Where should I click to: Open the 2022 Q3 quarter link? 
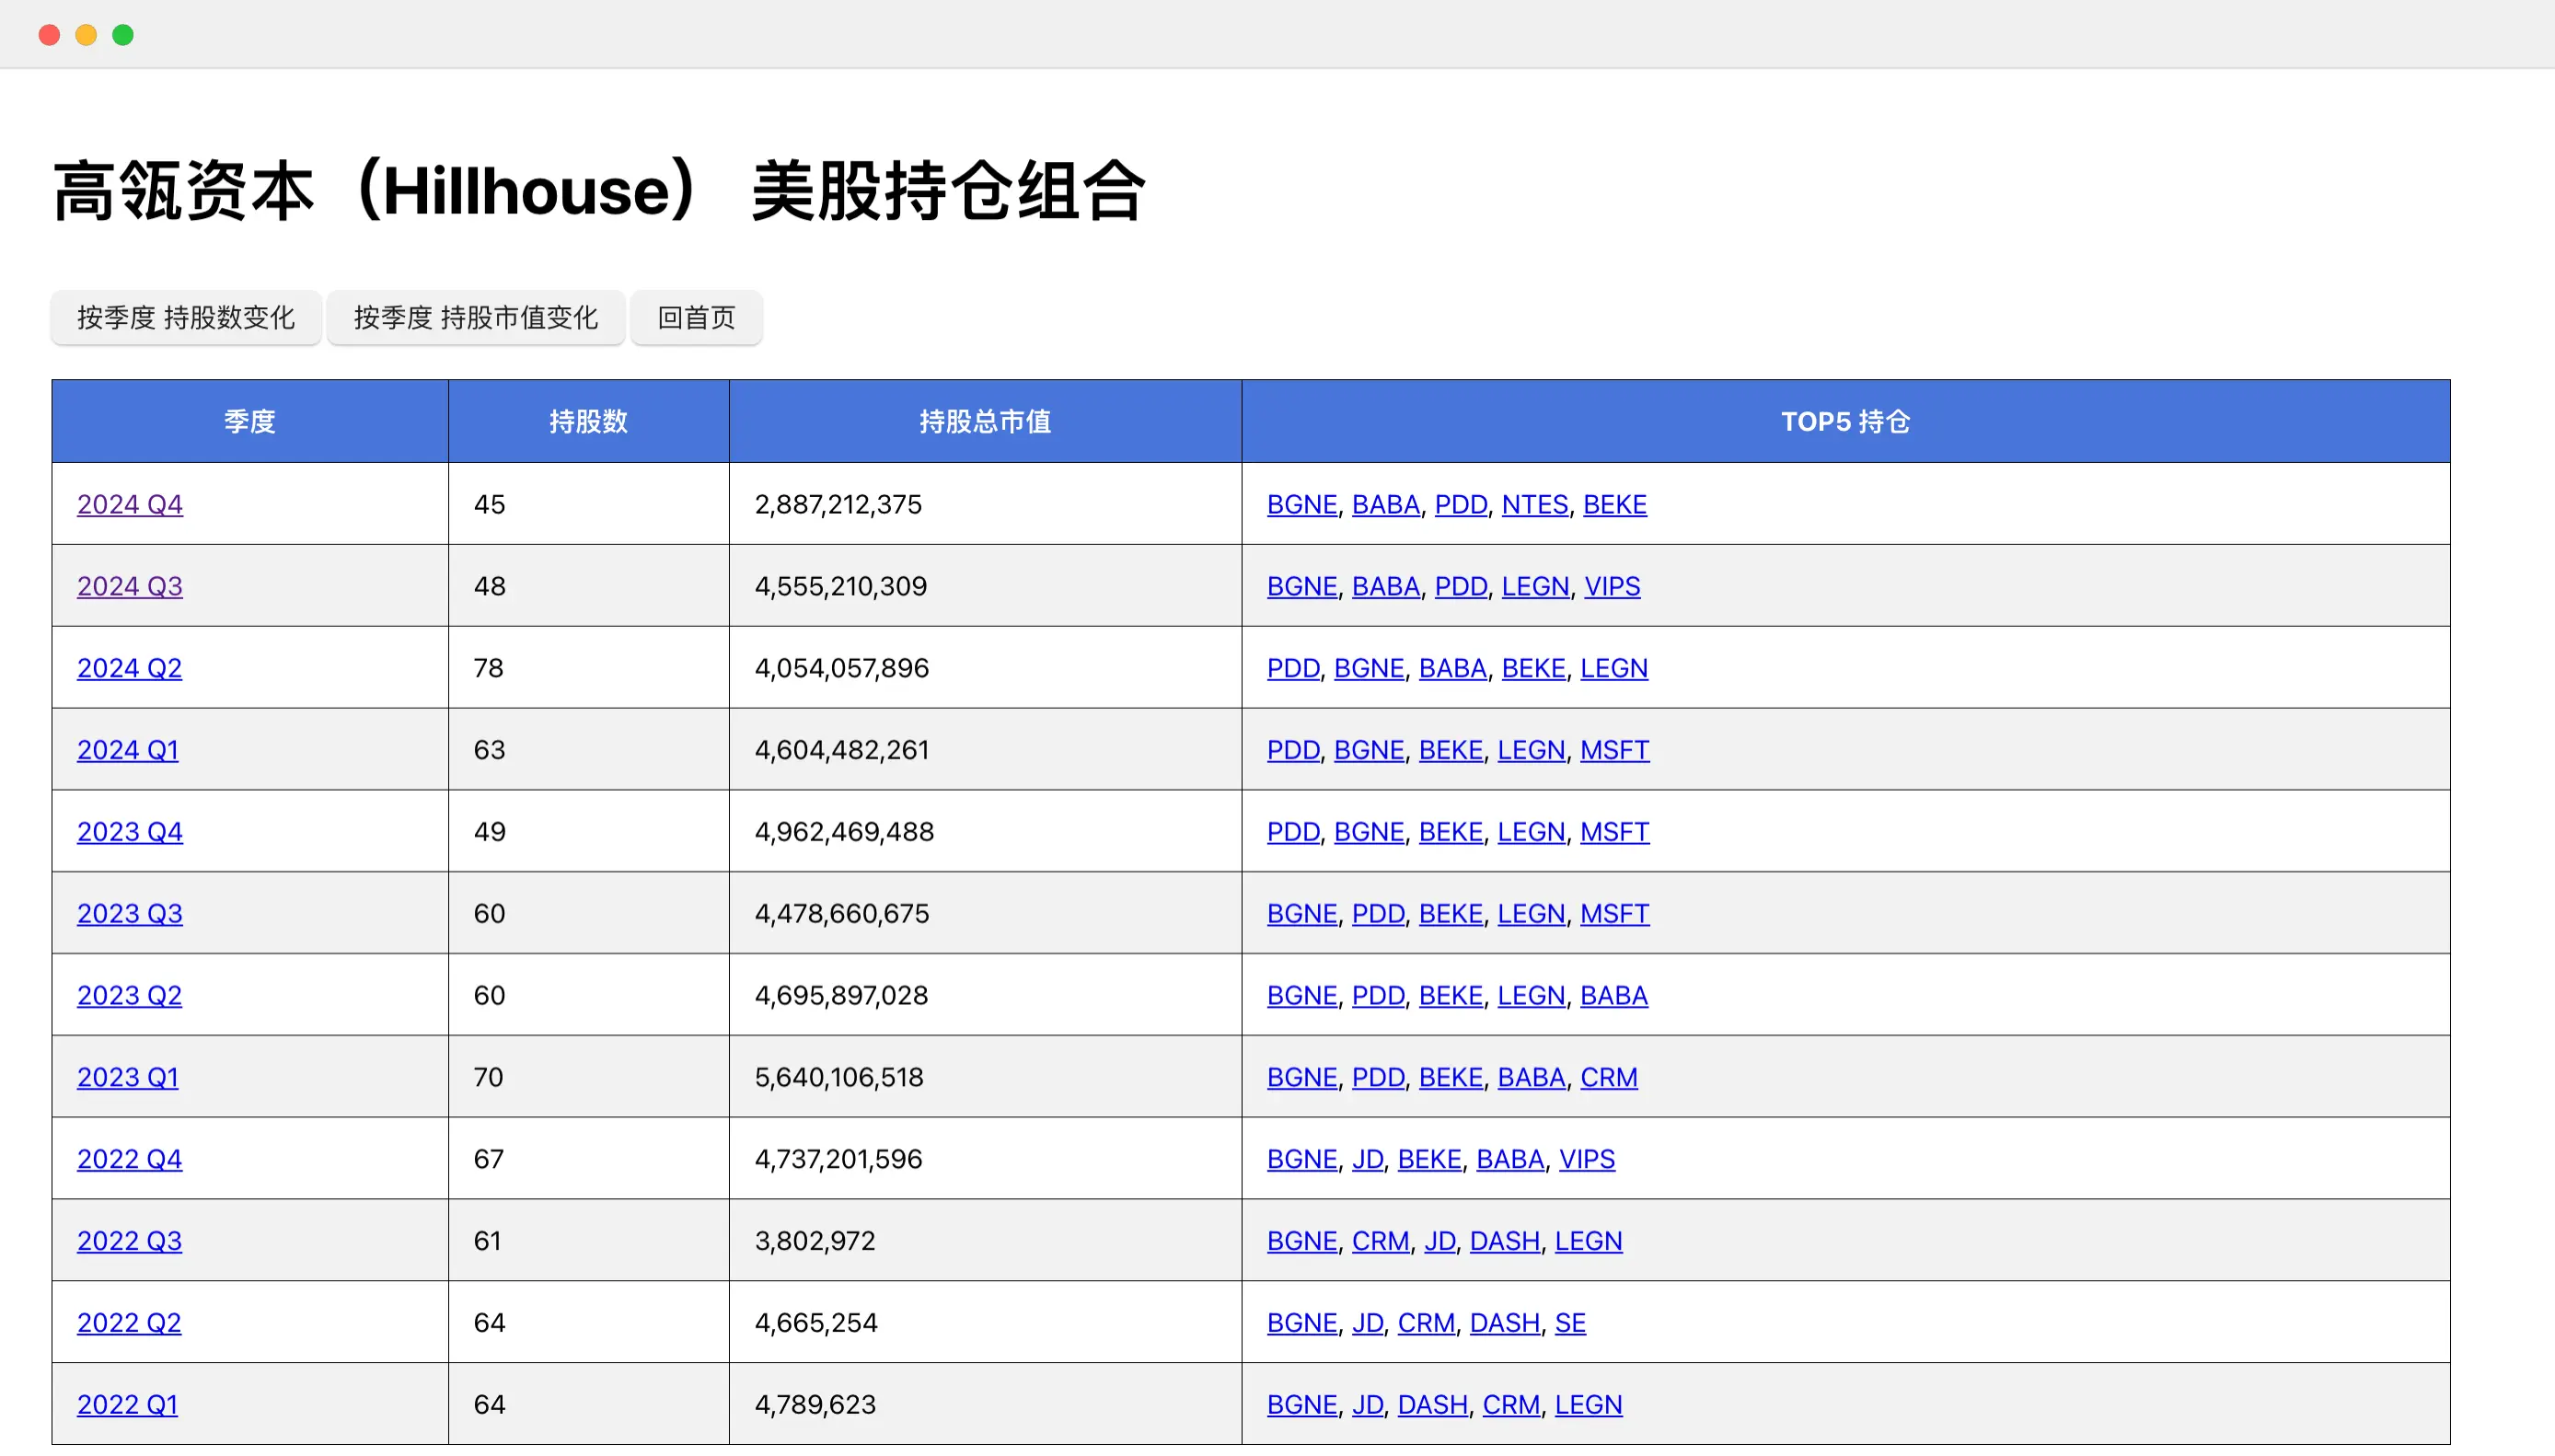pos(130,1242)
